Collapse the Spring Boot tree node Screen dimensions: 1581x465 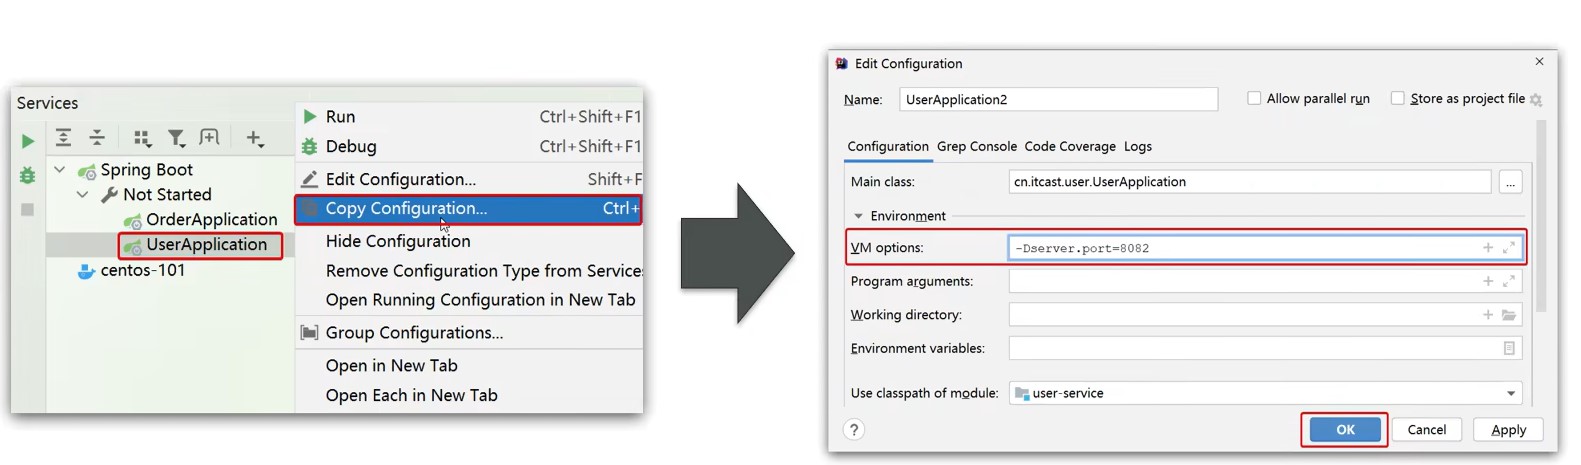pos(60,170)
